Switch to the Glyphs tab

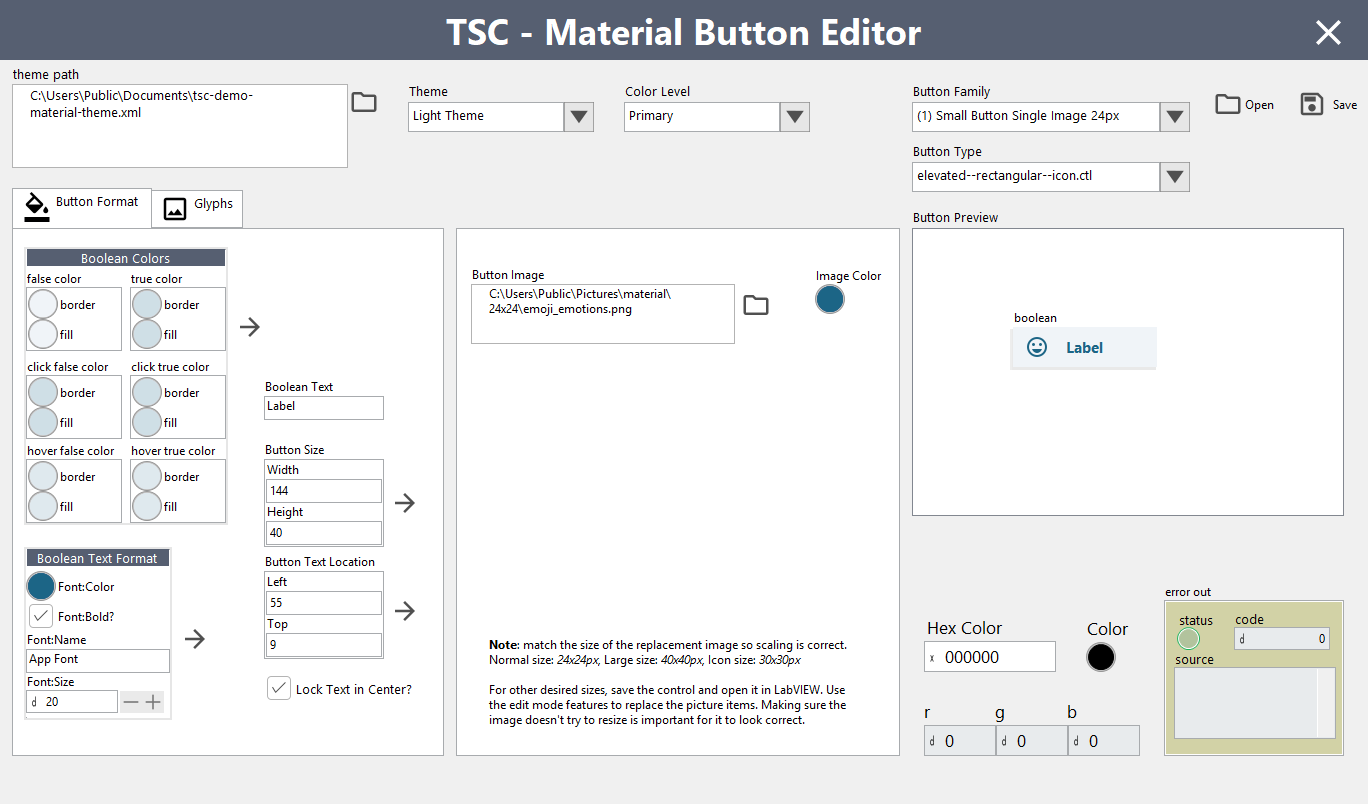coord(198,208)
